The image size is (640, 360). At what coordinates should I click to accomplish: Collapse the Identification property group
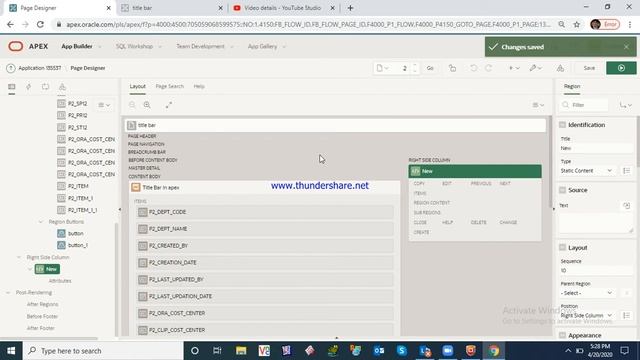(562, 125)
